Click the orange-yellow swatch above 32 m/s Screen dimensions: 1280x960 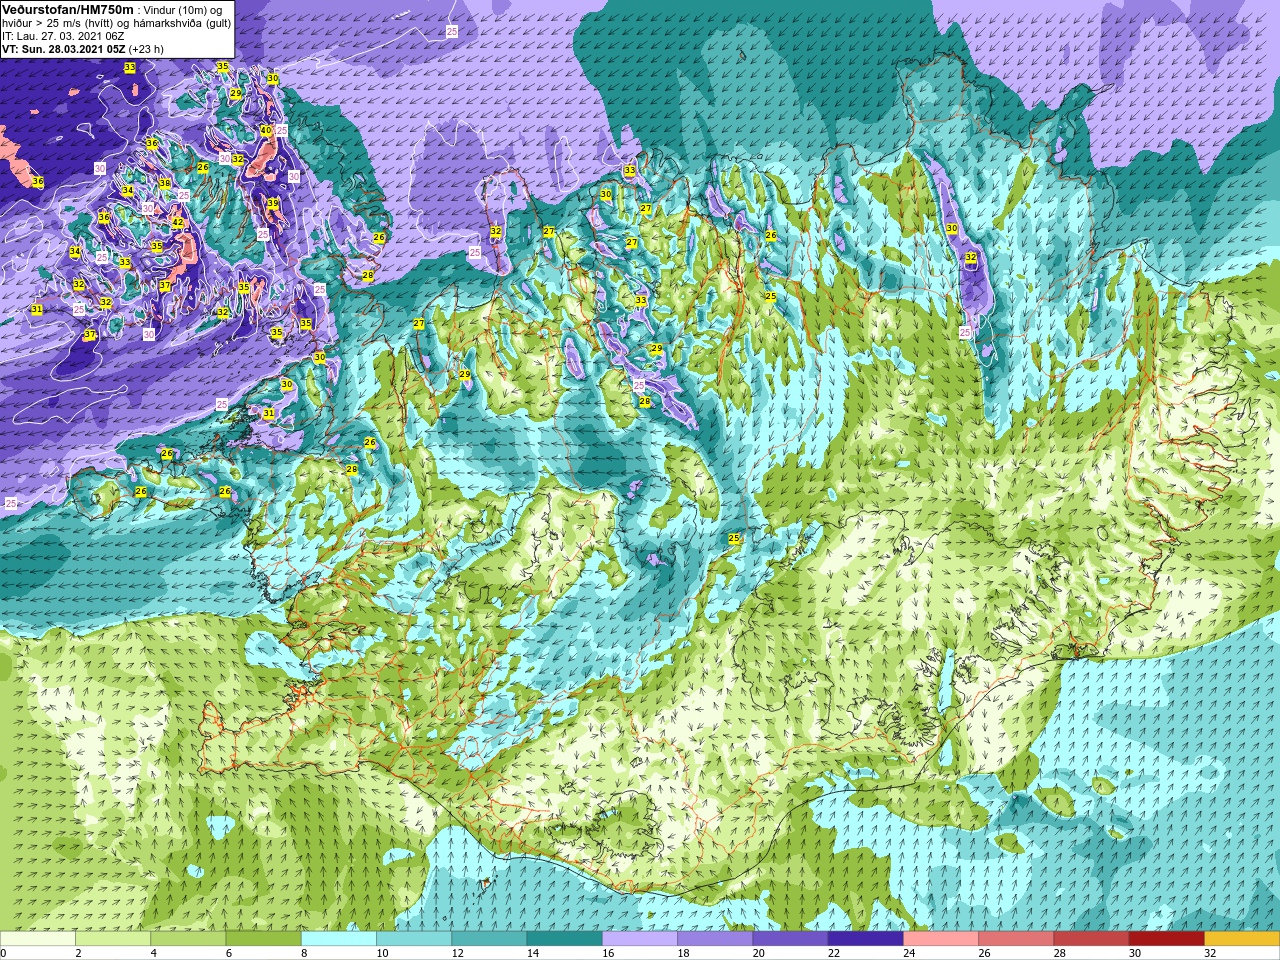tap(1242, 938)
